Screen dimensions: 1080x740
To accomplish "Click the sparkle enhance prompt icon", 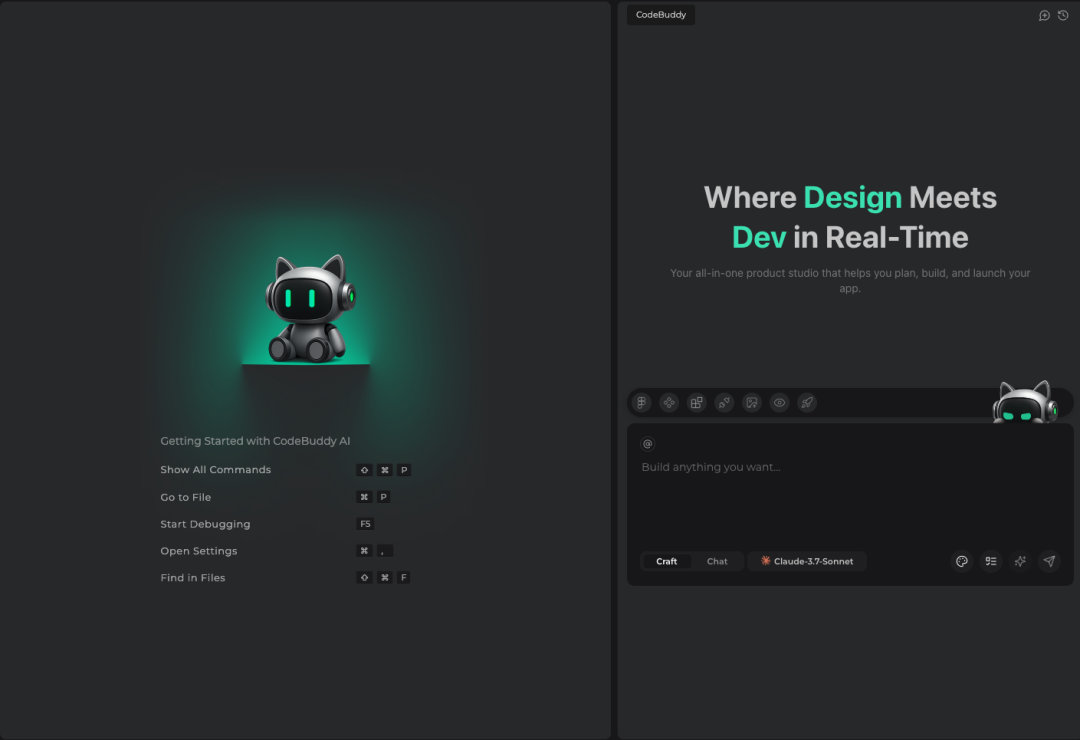I will click(1020, 561).
